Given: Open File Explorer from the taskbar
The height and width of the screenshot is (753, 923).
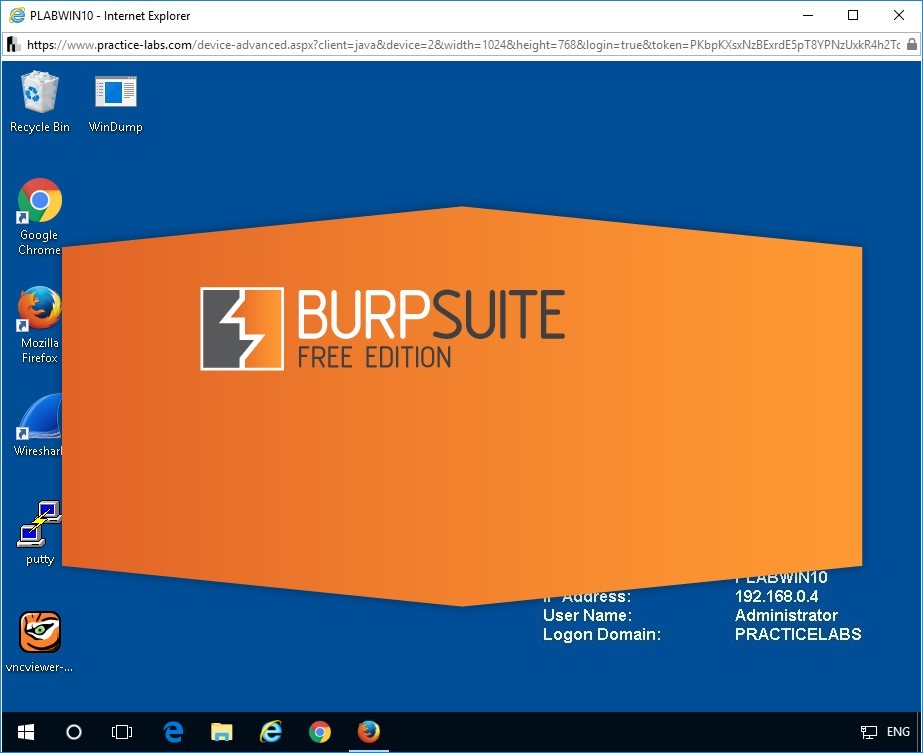Looking at the screenshot, I should 222,732.
